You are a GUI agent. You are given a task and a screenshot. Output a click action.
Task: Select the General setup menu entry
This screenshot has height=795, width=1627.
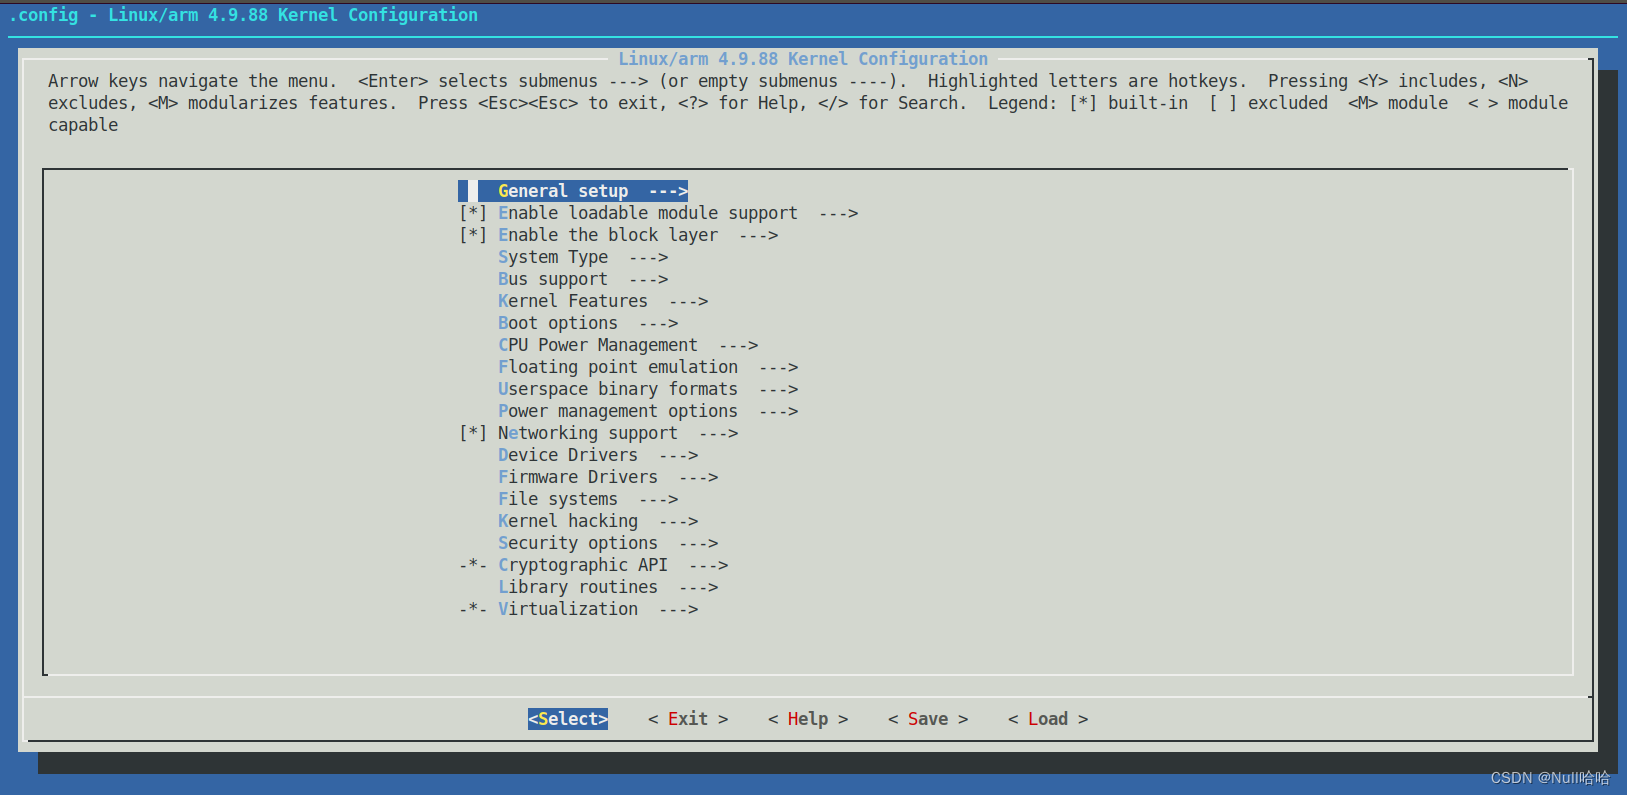click(563, 191)
